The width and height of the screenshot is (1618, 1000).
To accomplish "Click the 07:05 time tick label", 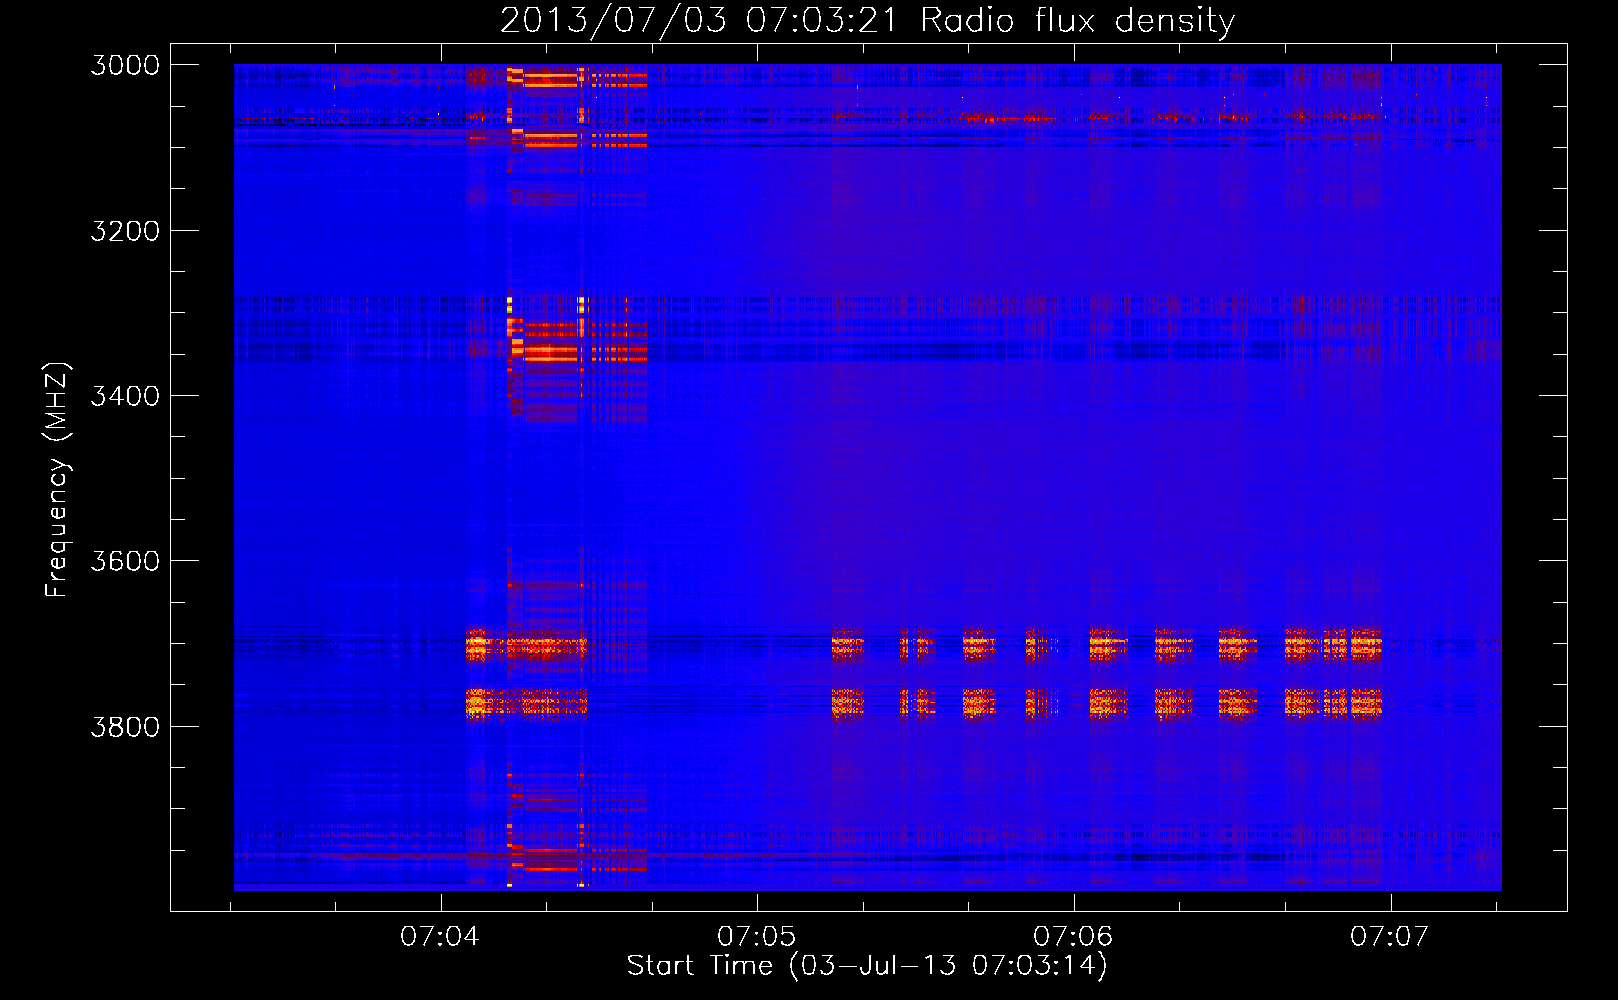I will click(757, 936).
